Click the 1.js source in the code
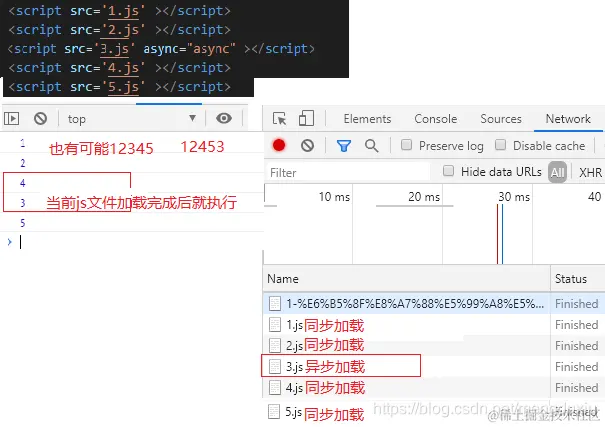This screenshot has height=427, width=605. tap(123, 11)
